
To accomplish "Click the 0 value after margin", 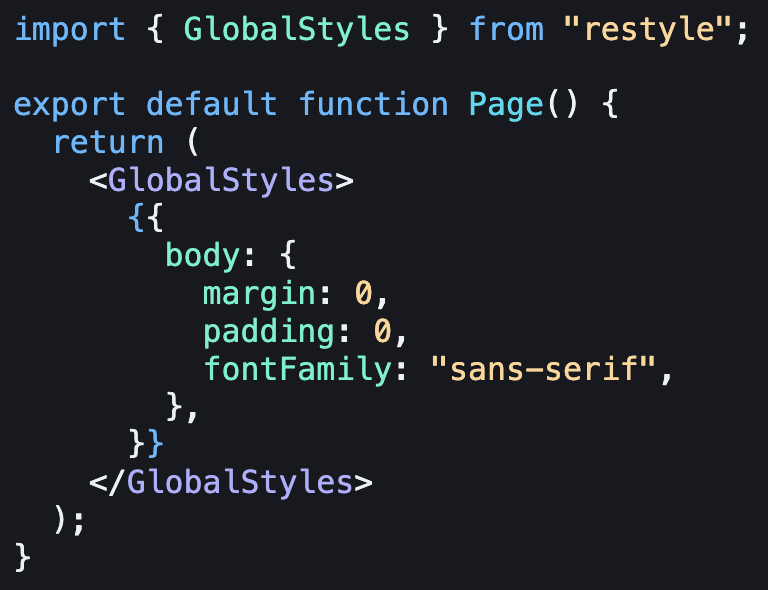I will 363,293.
